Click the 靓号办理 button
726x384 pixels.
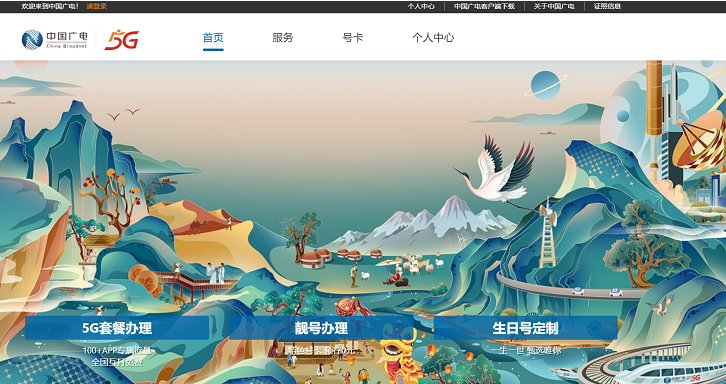(321, 328)
